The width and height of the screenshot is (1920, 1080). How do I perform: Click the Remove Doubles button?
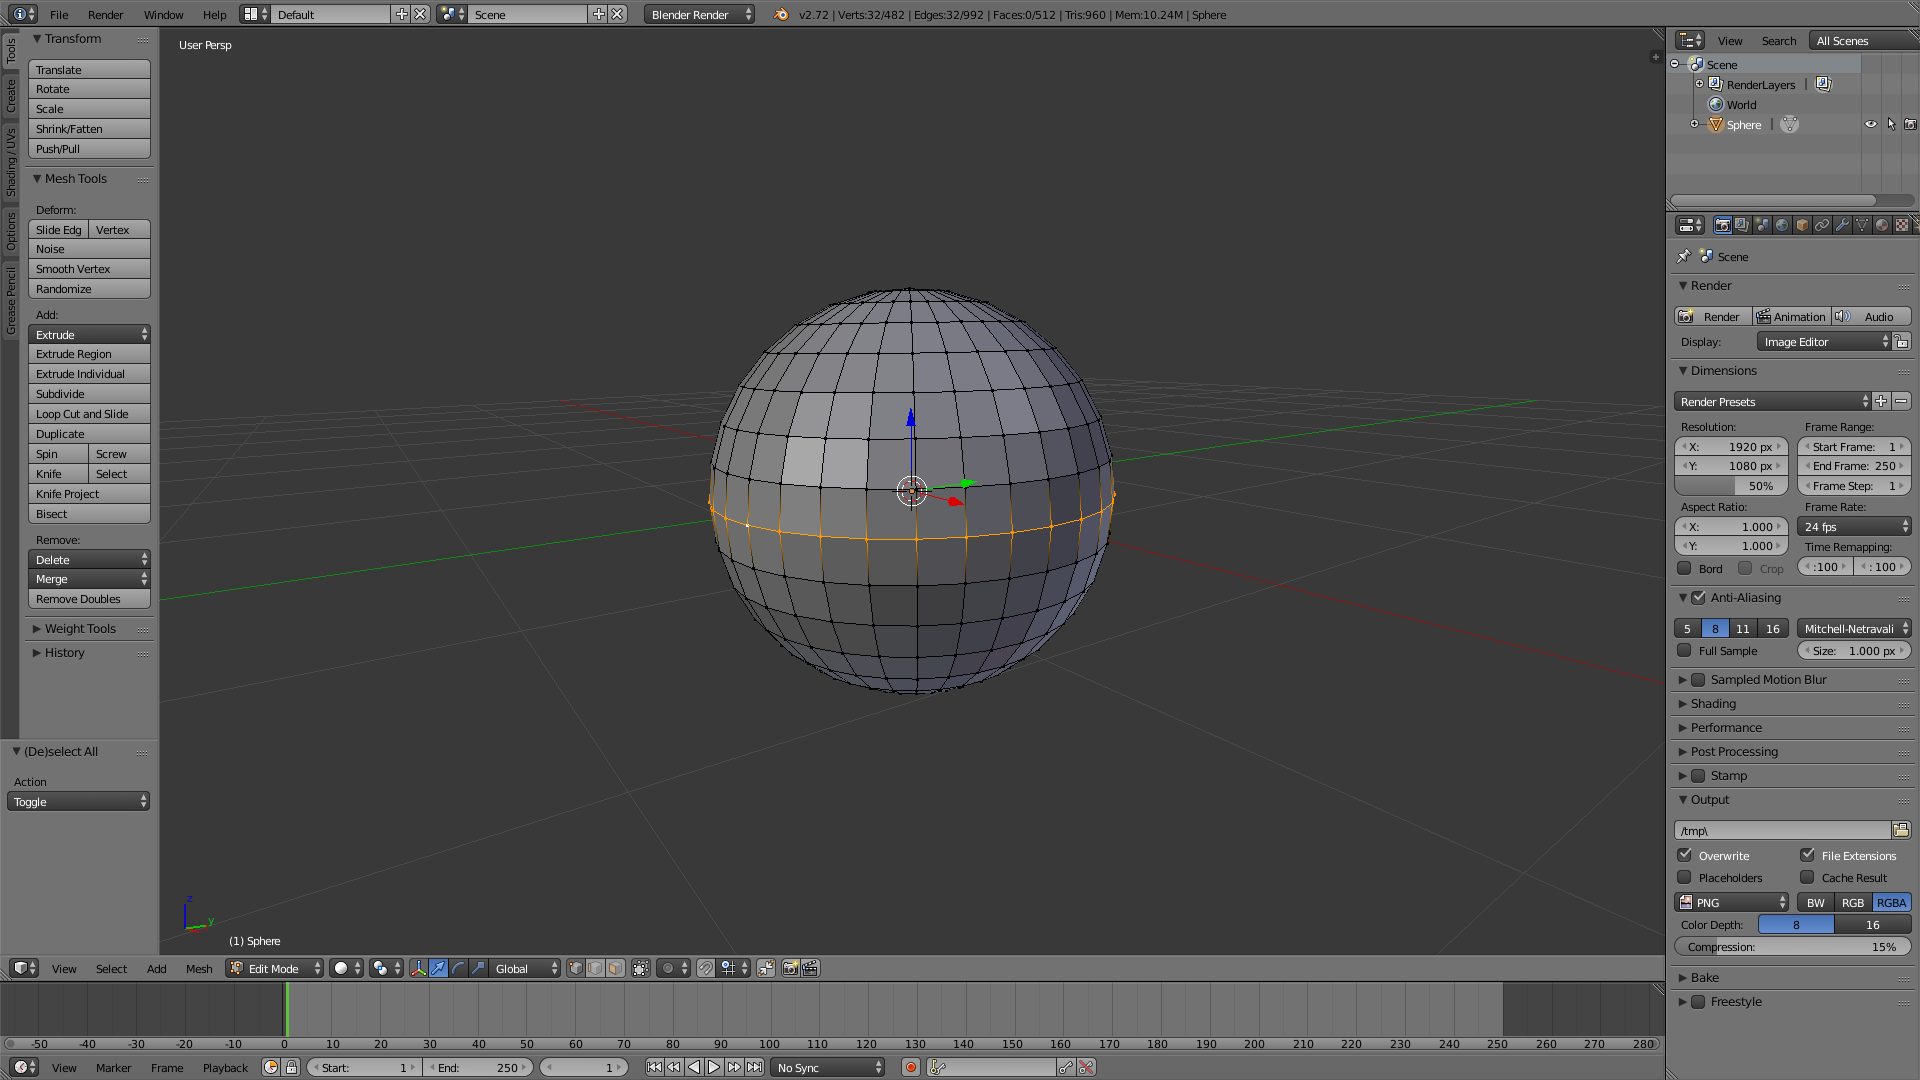pos(89,599)
